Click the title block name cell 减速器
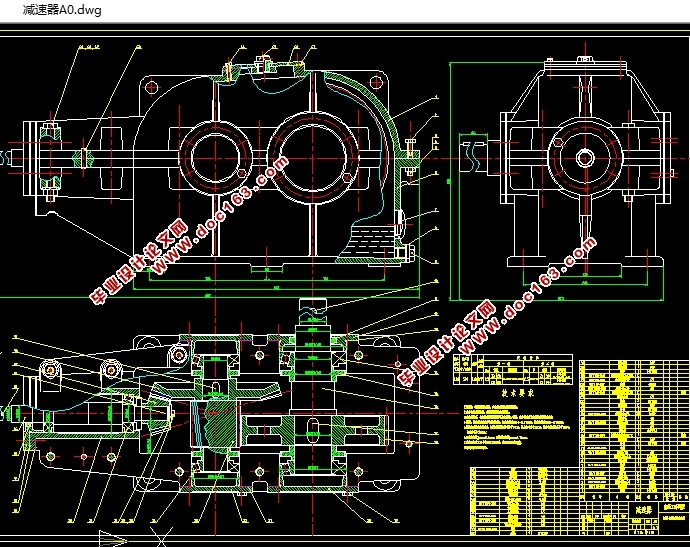Image resolution: width=690 pixels, height=547 pixels. [x=646, y=510]
